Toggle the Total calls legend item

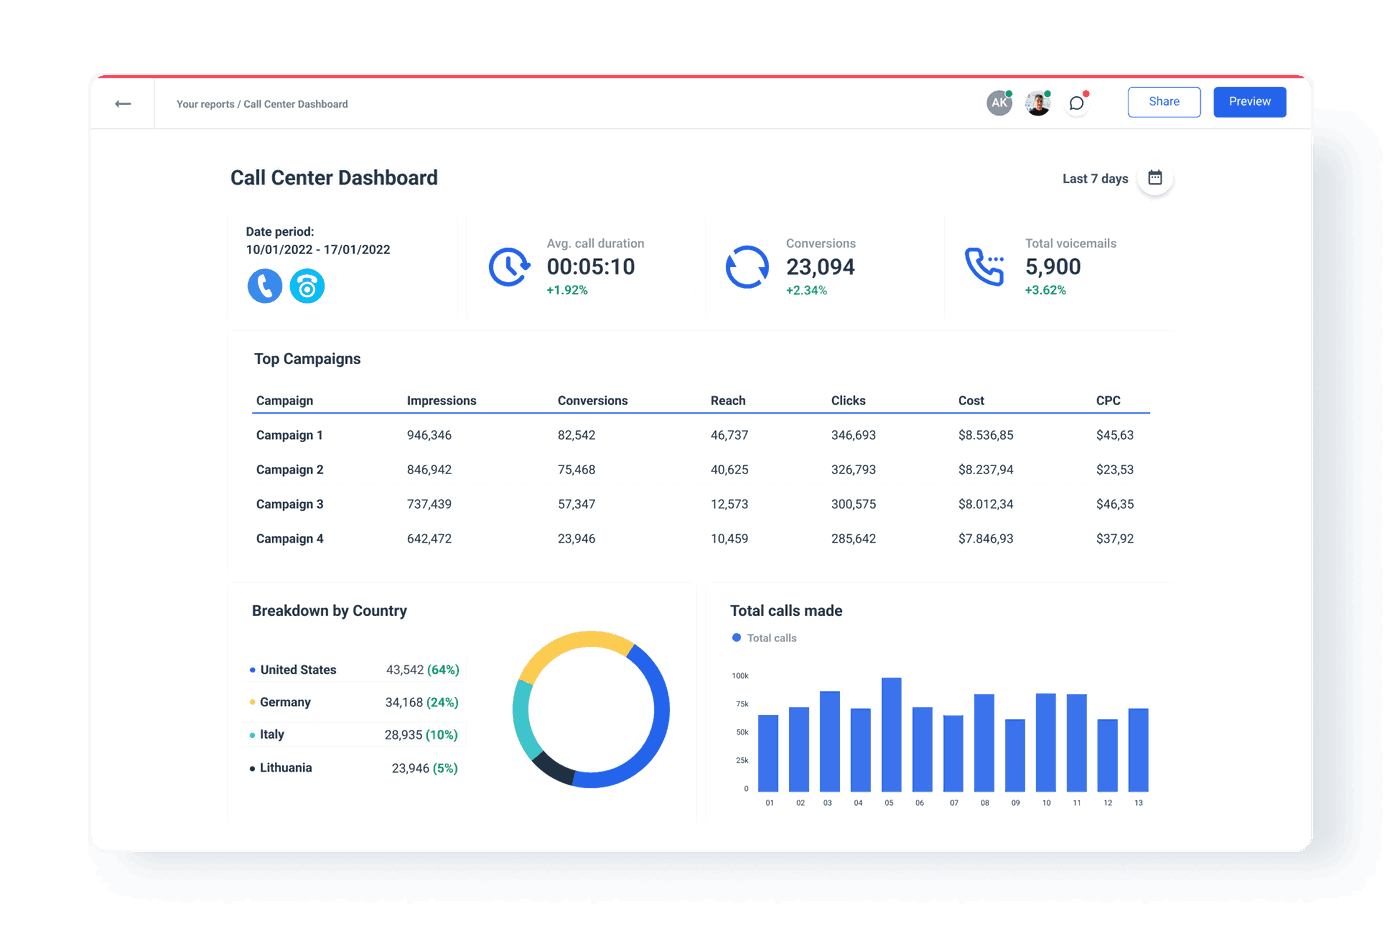tap(764, 637)
